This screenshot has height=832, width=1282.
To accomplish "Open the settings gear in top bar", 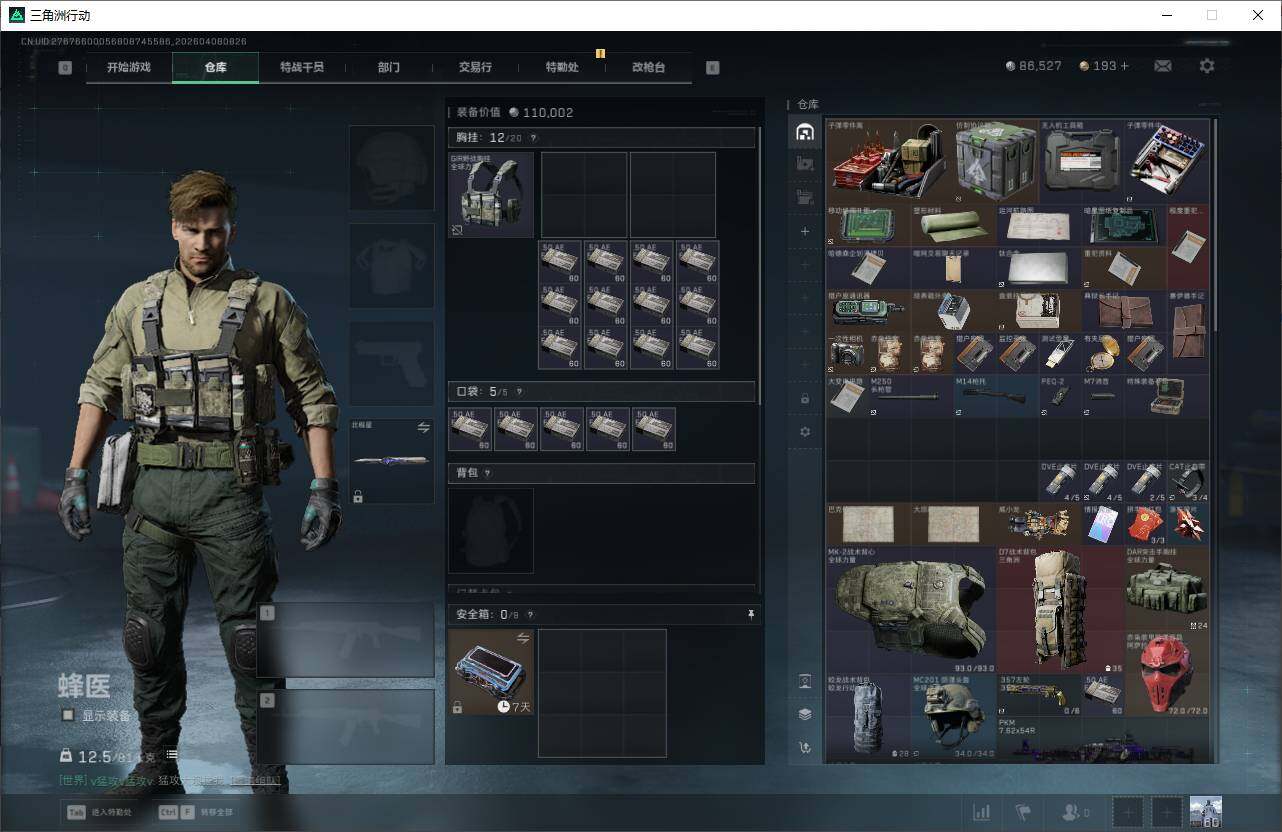I will [1207, 66].
